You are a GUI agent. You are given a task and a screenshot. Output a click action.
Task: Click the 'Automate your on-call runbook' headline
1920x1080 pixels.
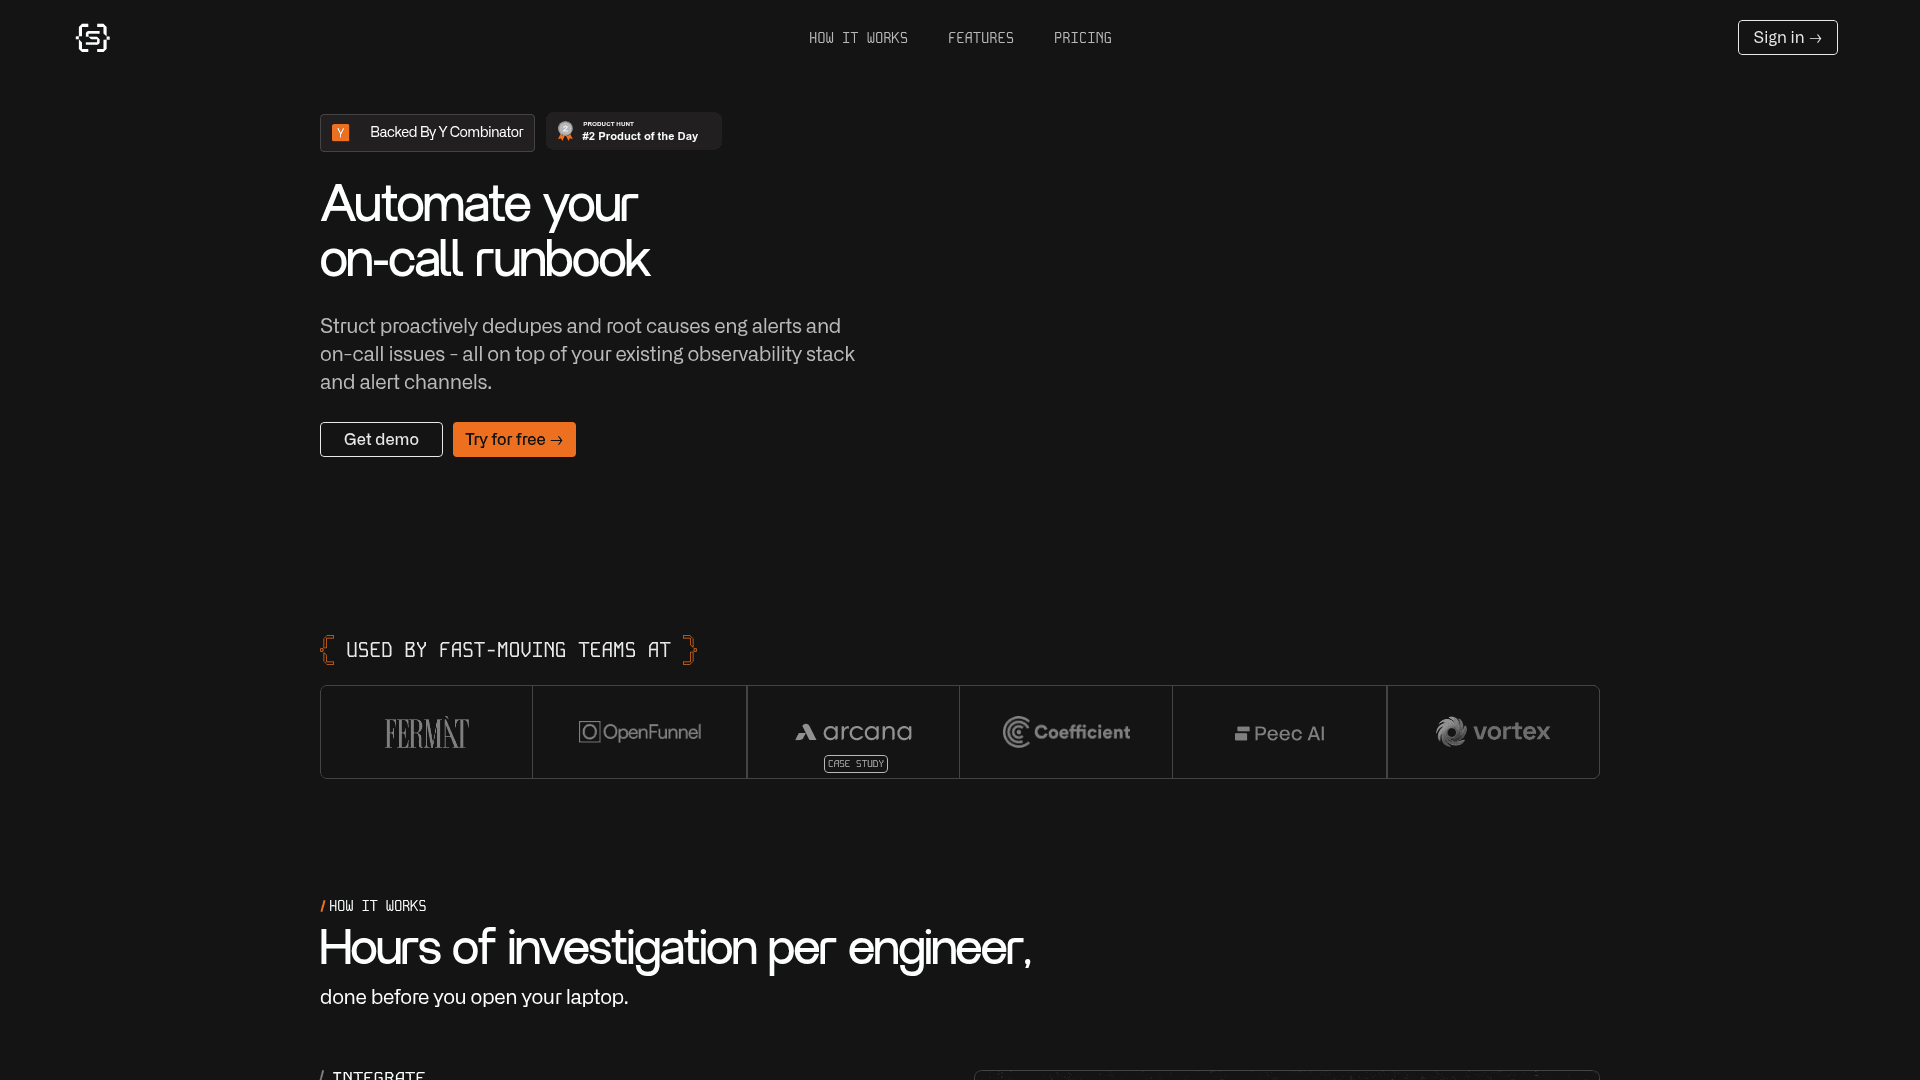(485, 232)
